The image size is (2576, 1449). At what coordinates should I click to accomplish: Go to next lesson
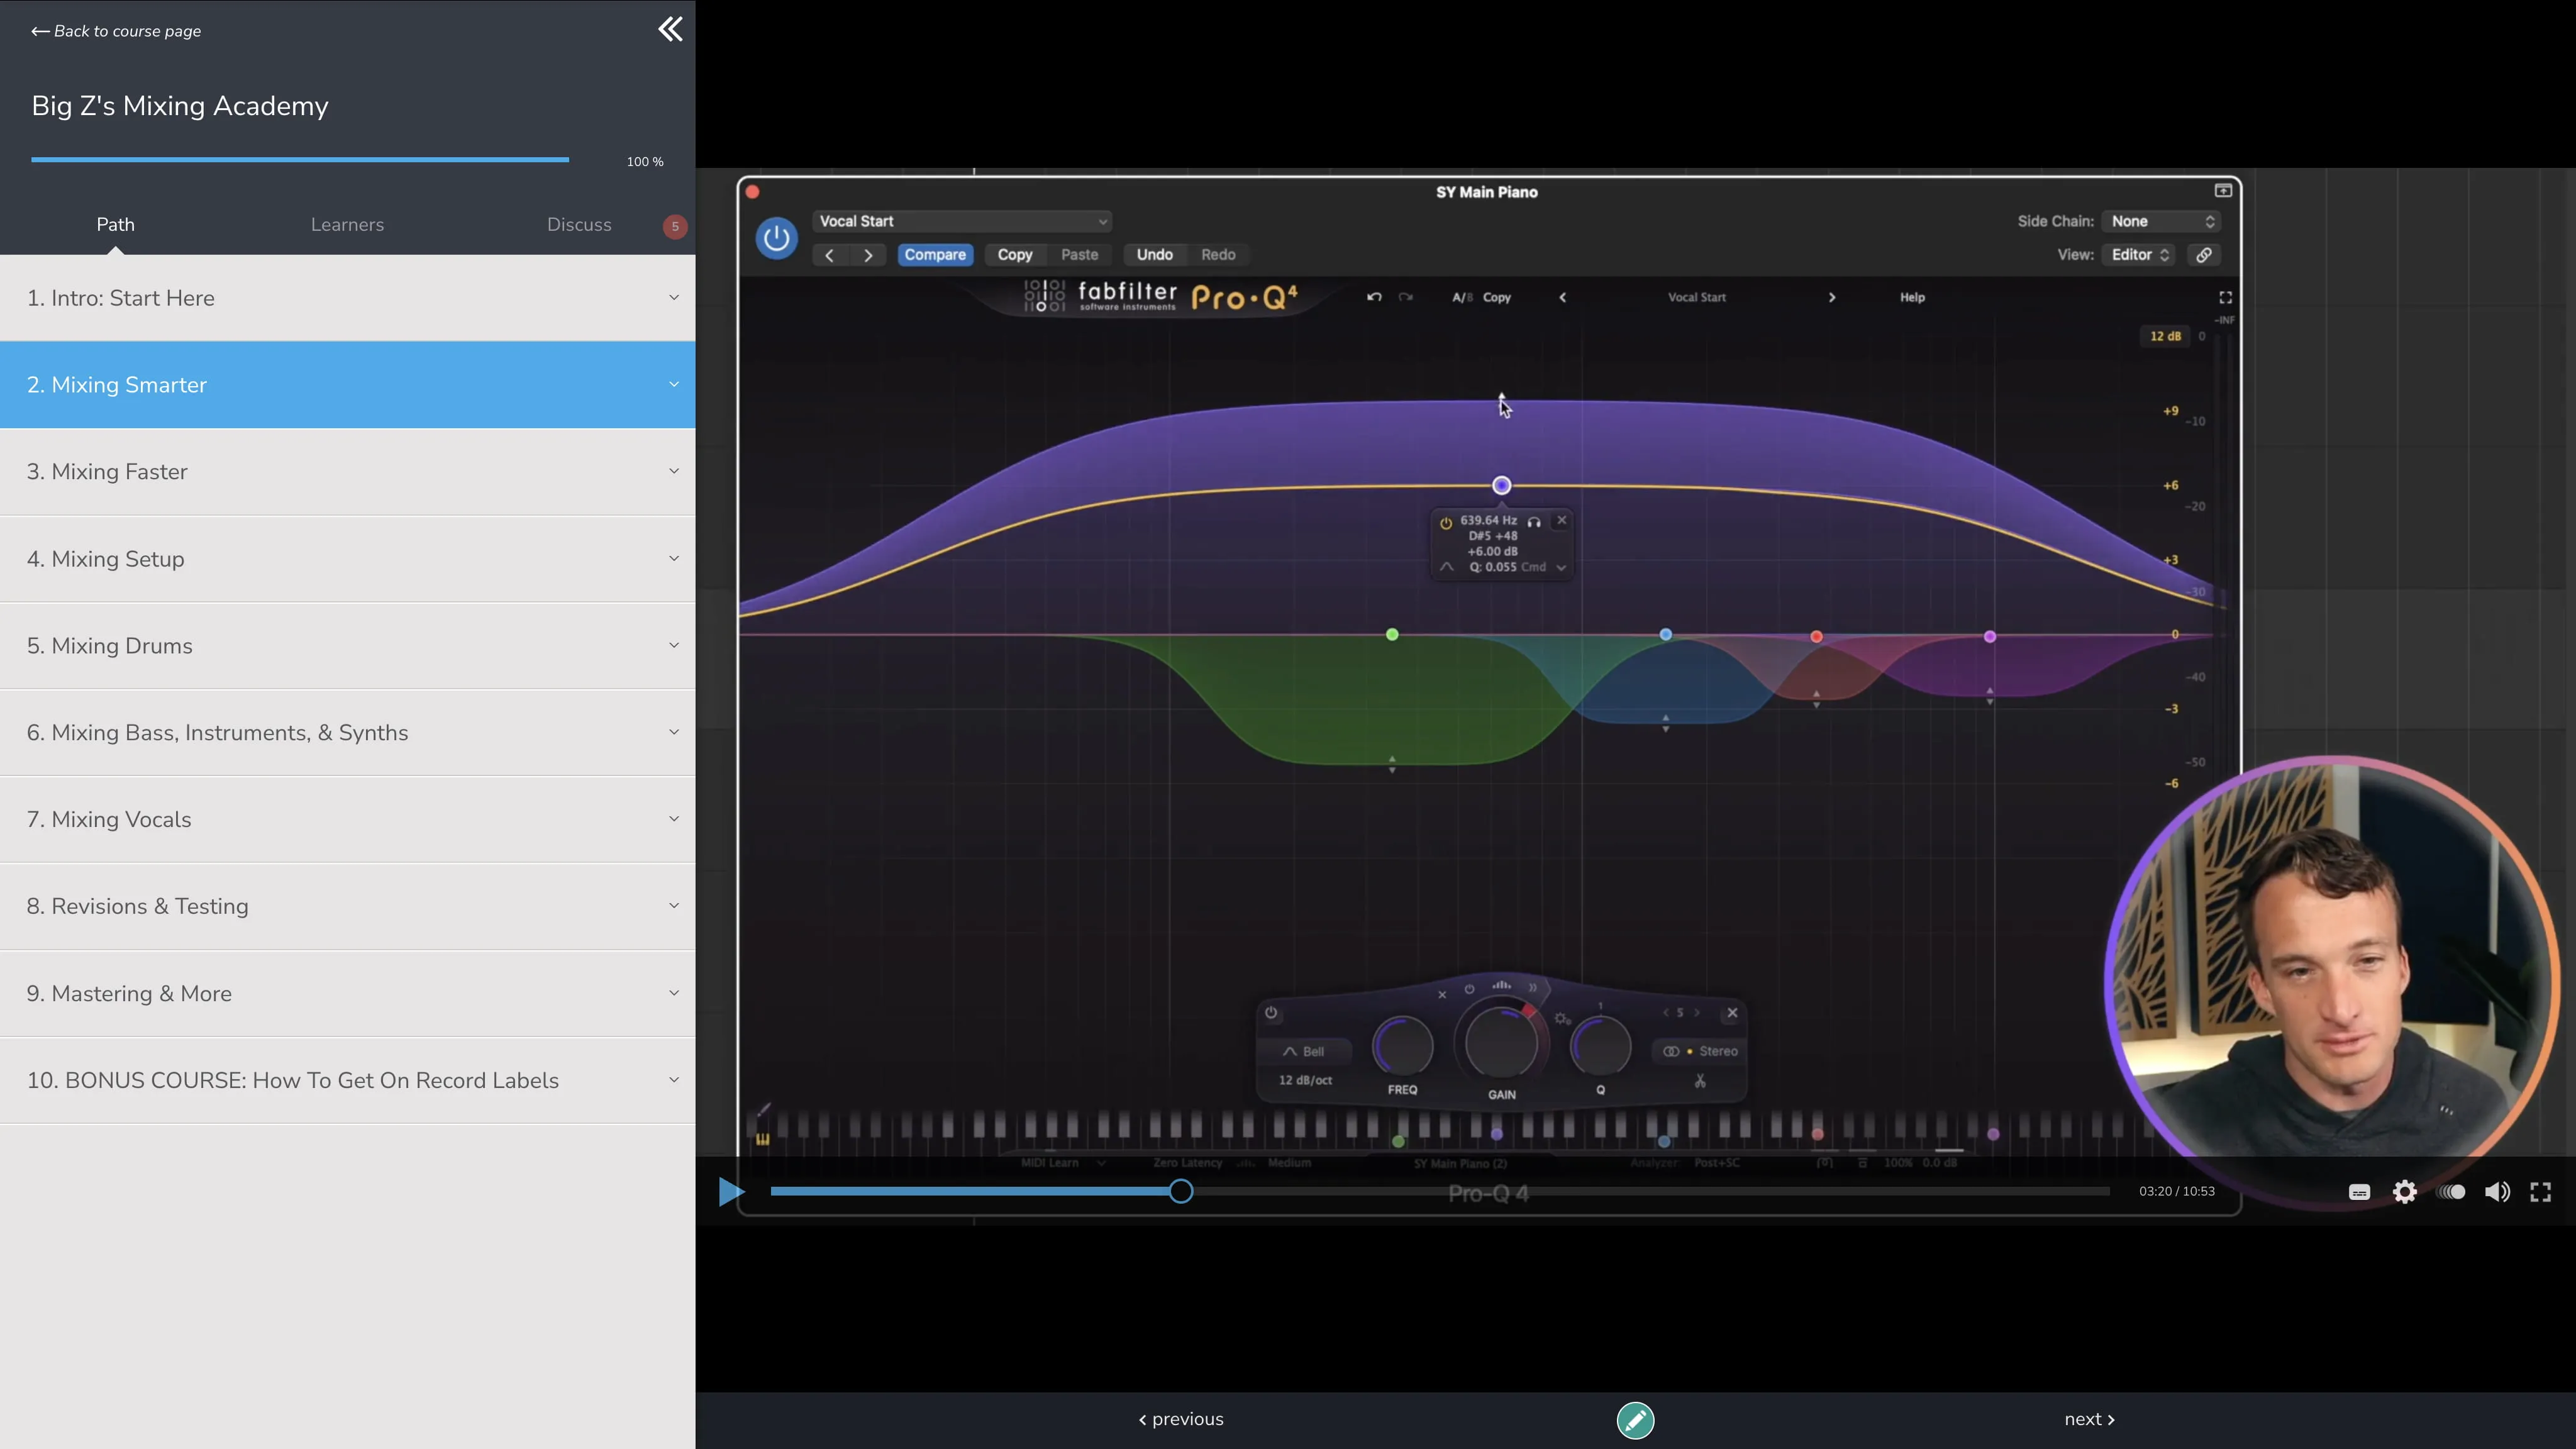(x=2089, y=1419)
